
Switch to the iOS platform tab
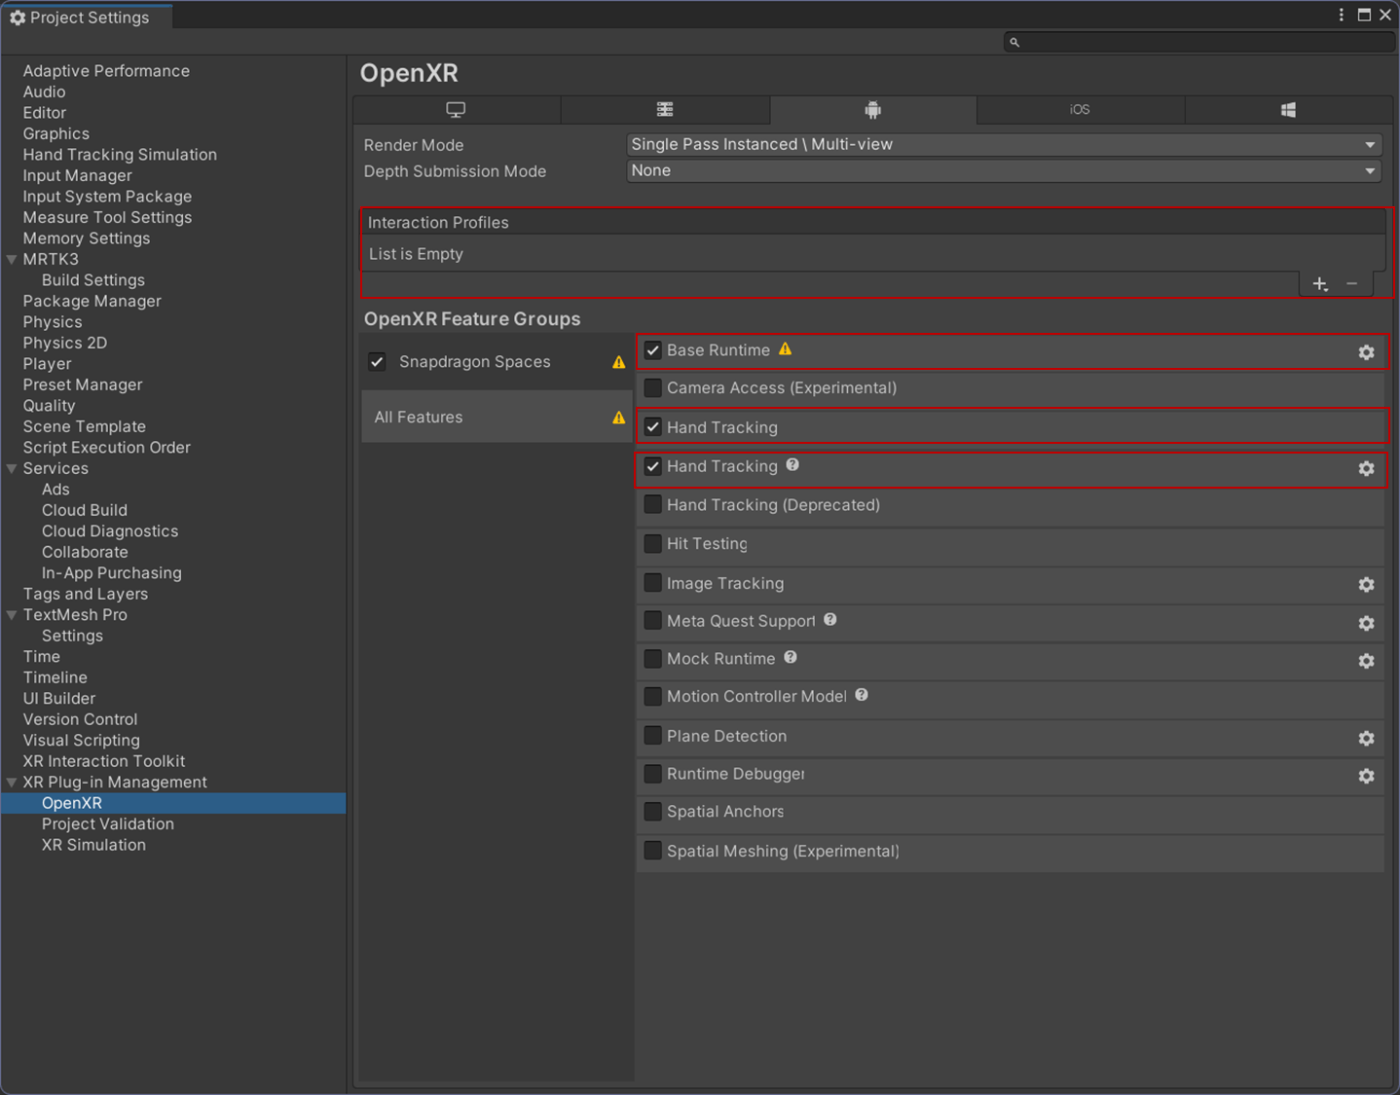[x=1080, y=110]
